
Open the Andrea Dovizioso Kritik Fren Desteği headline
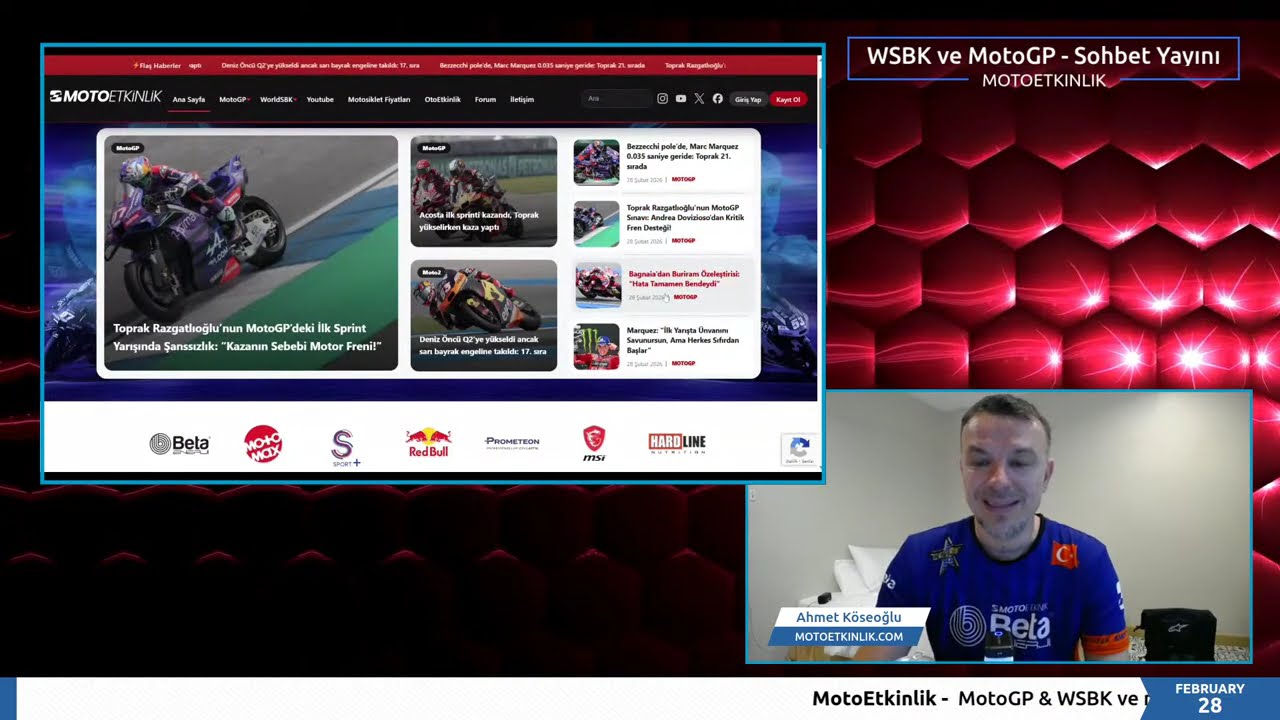tap(685, 218)
